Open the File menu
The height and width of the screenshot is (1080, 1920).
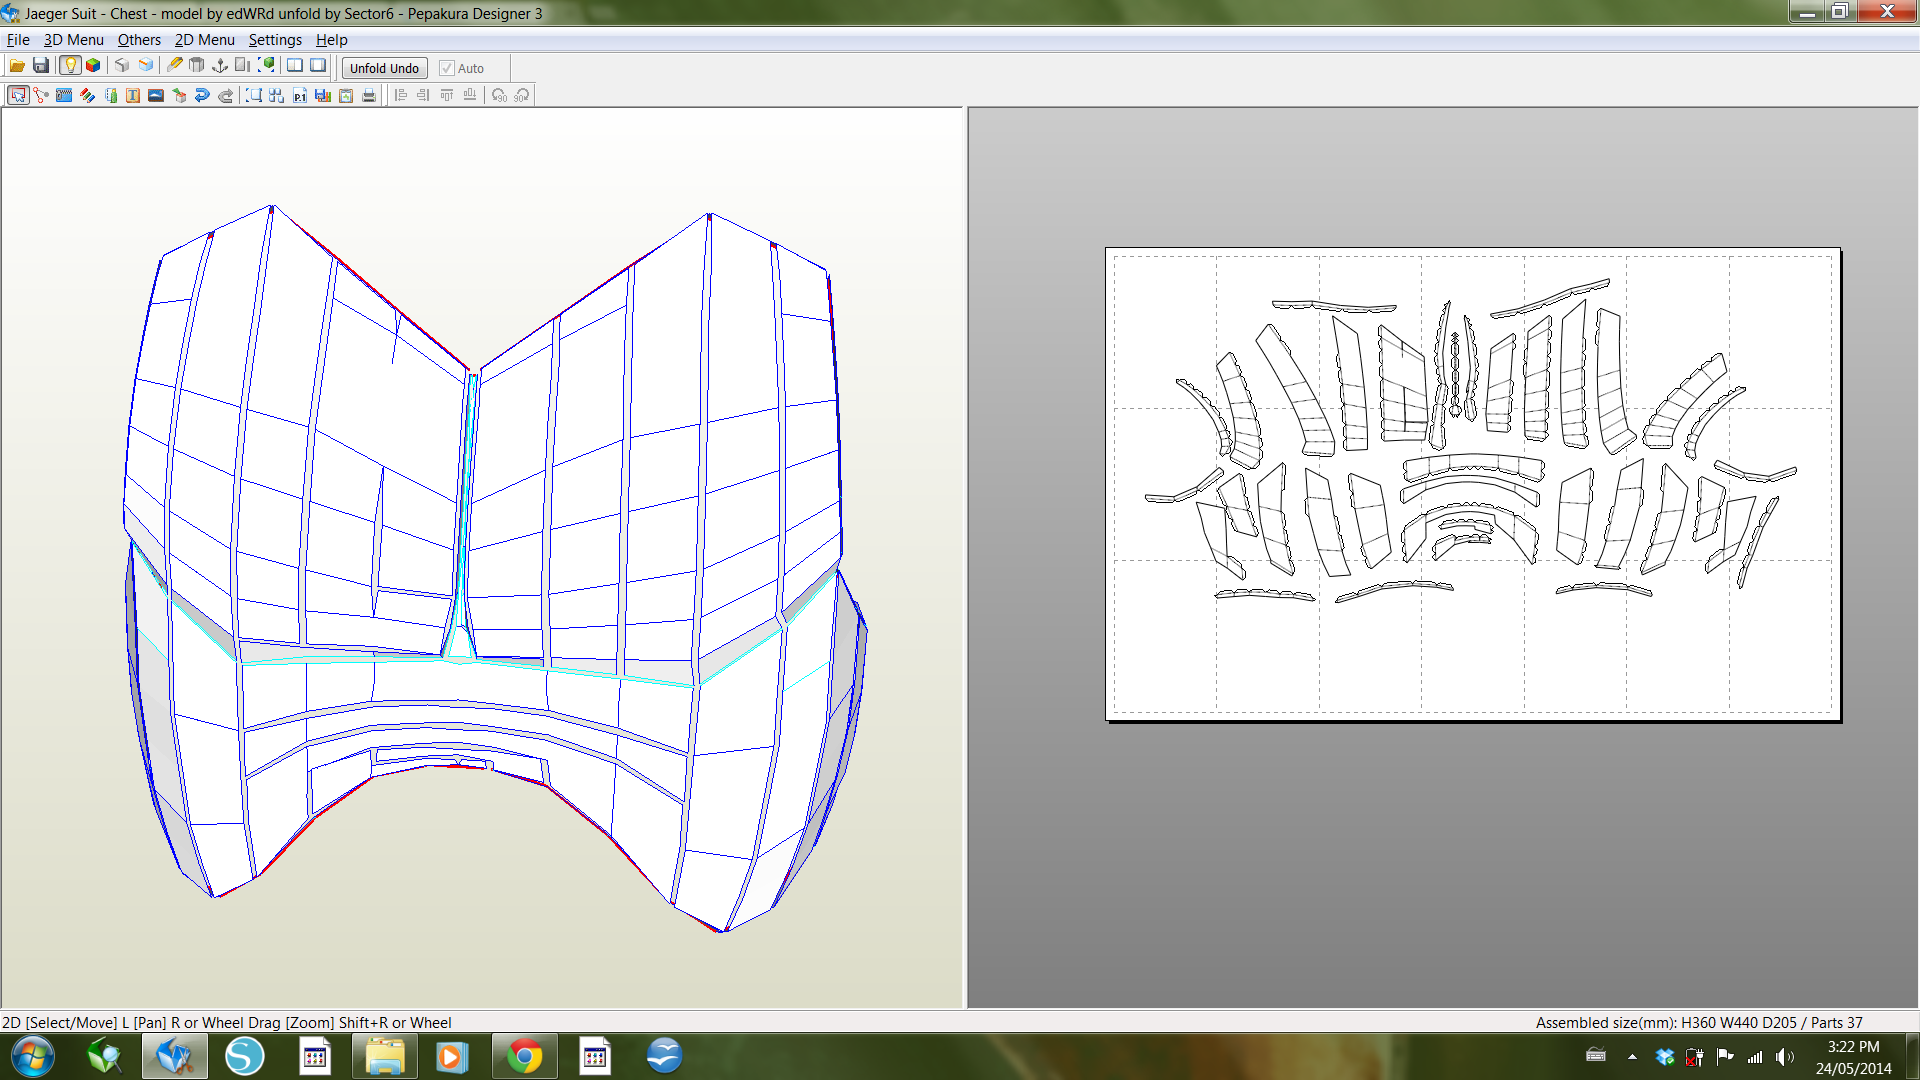tap(18, 40)
